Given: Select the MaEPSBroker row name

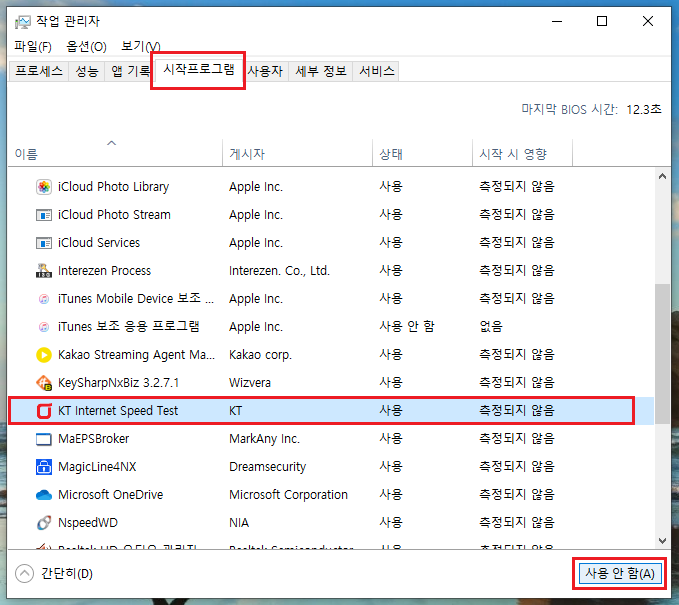Looking at the screenshot, I should pyautogui.click(x=94, y=439).
